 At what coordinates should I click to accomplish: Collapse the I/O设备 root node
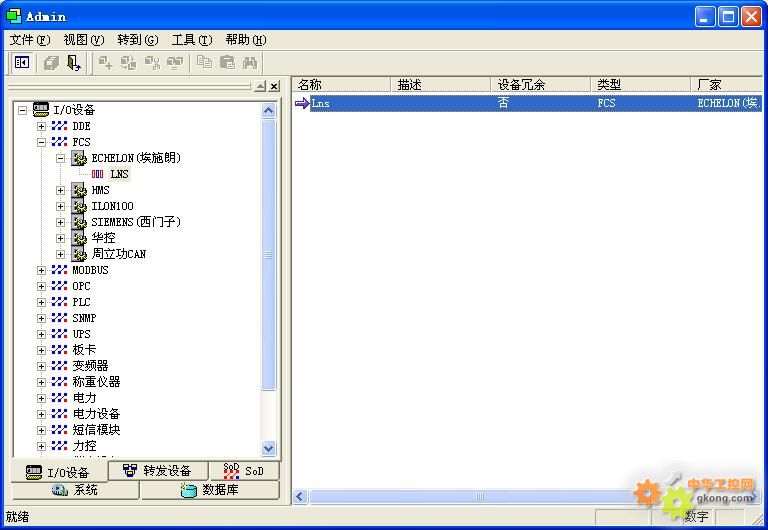22,110
